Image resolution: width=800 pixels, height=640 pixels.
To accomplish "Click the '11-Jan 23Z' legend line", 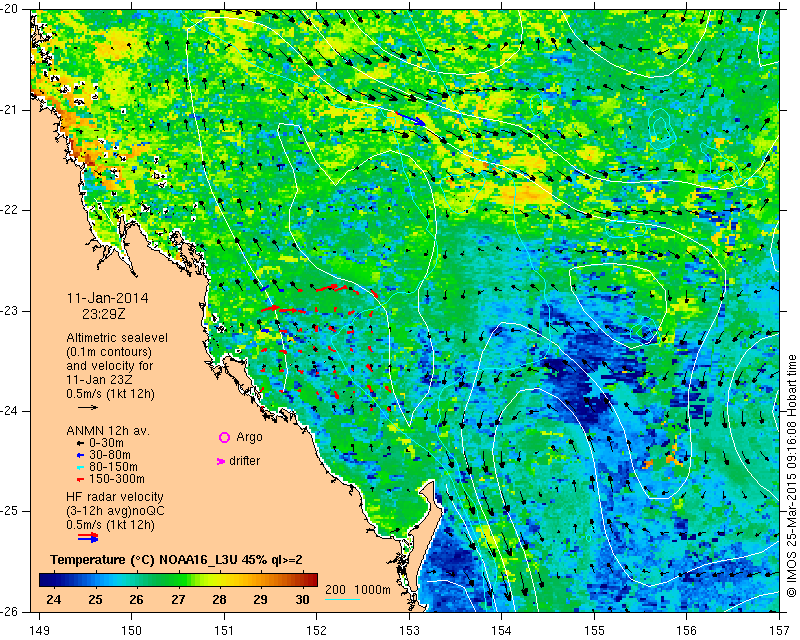I will [97, 380].
